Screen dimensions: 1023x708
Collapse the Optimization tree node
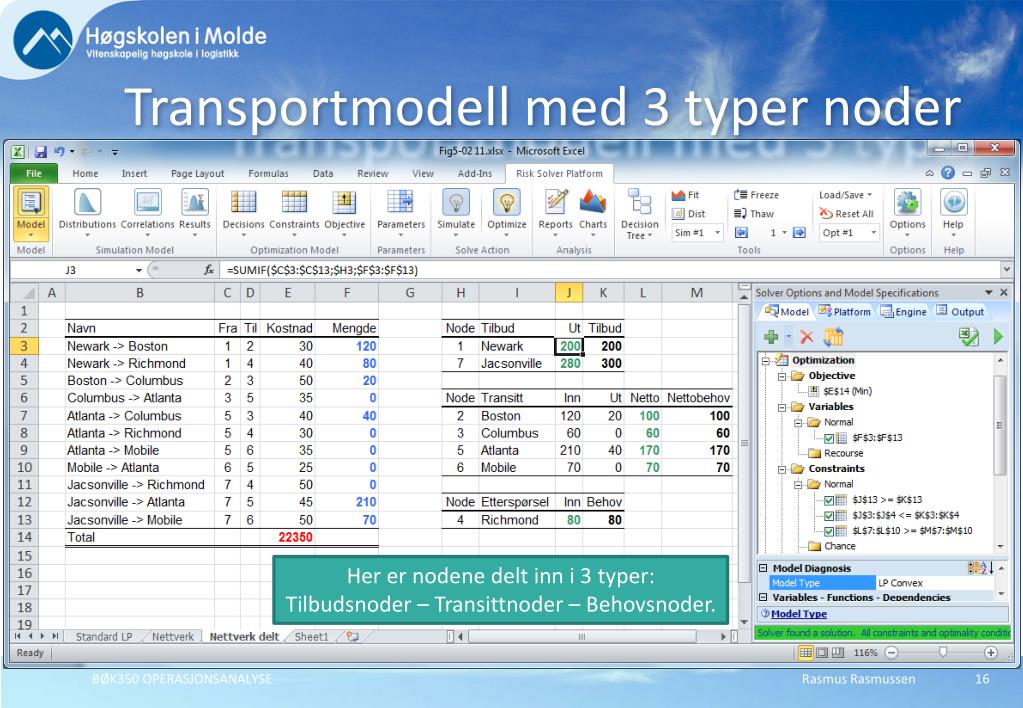[765, 361]
